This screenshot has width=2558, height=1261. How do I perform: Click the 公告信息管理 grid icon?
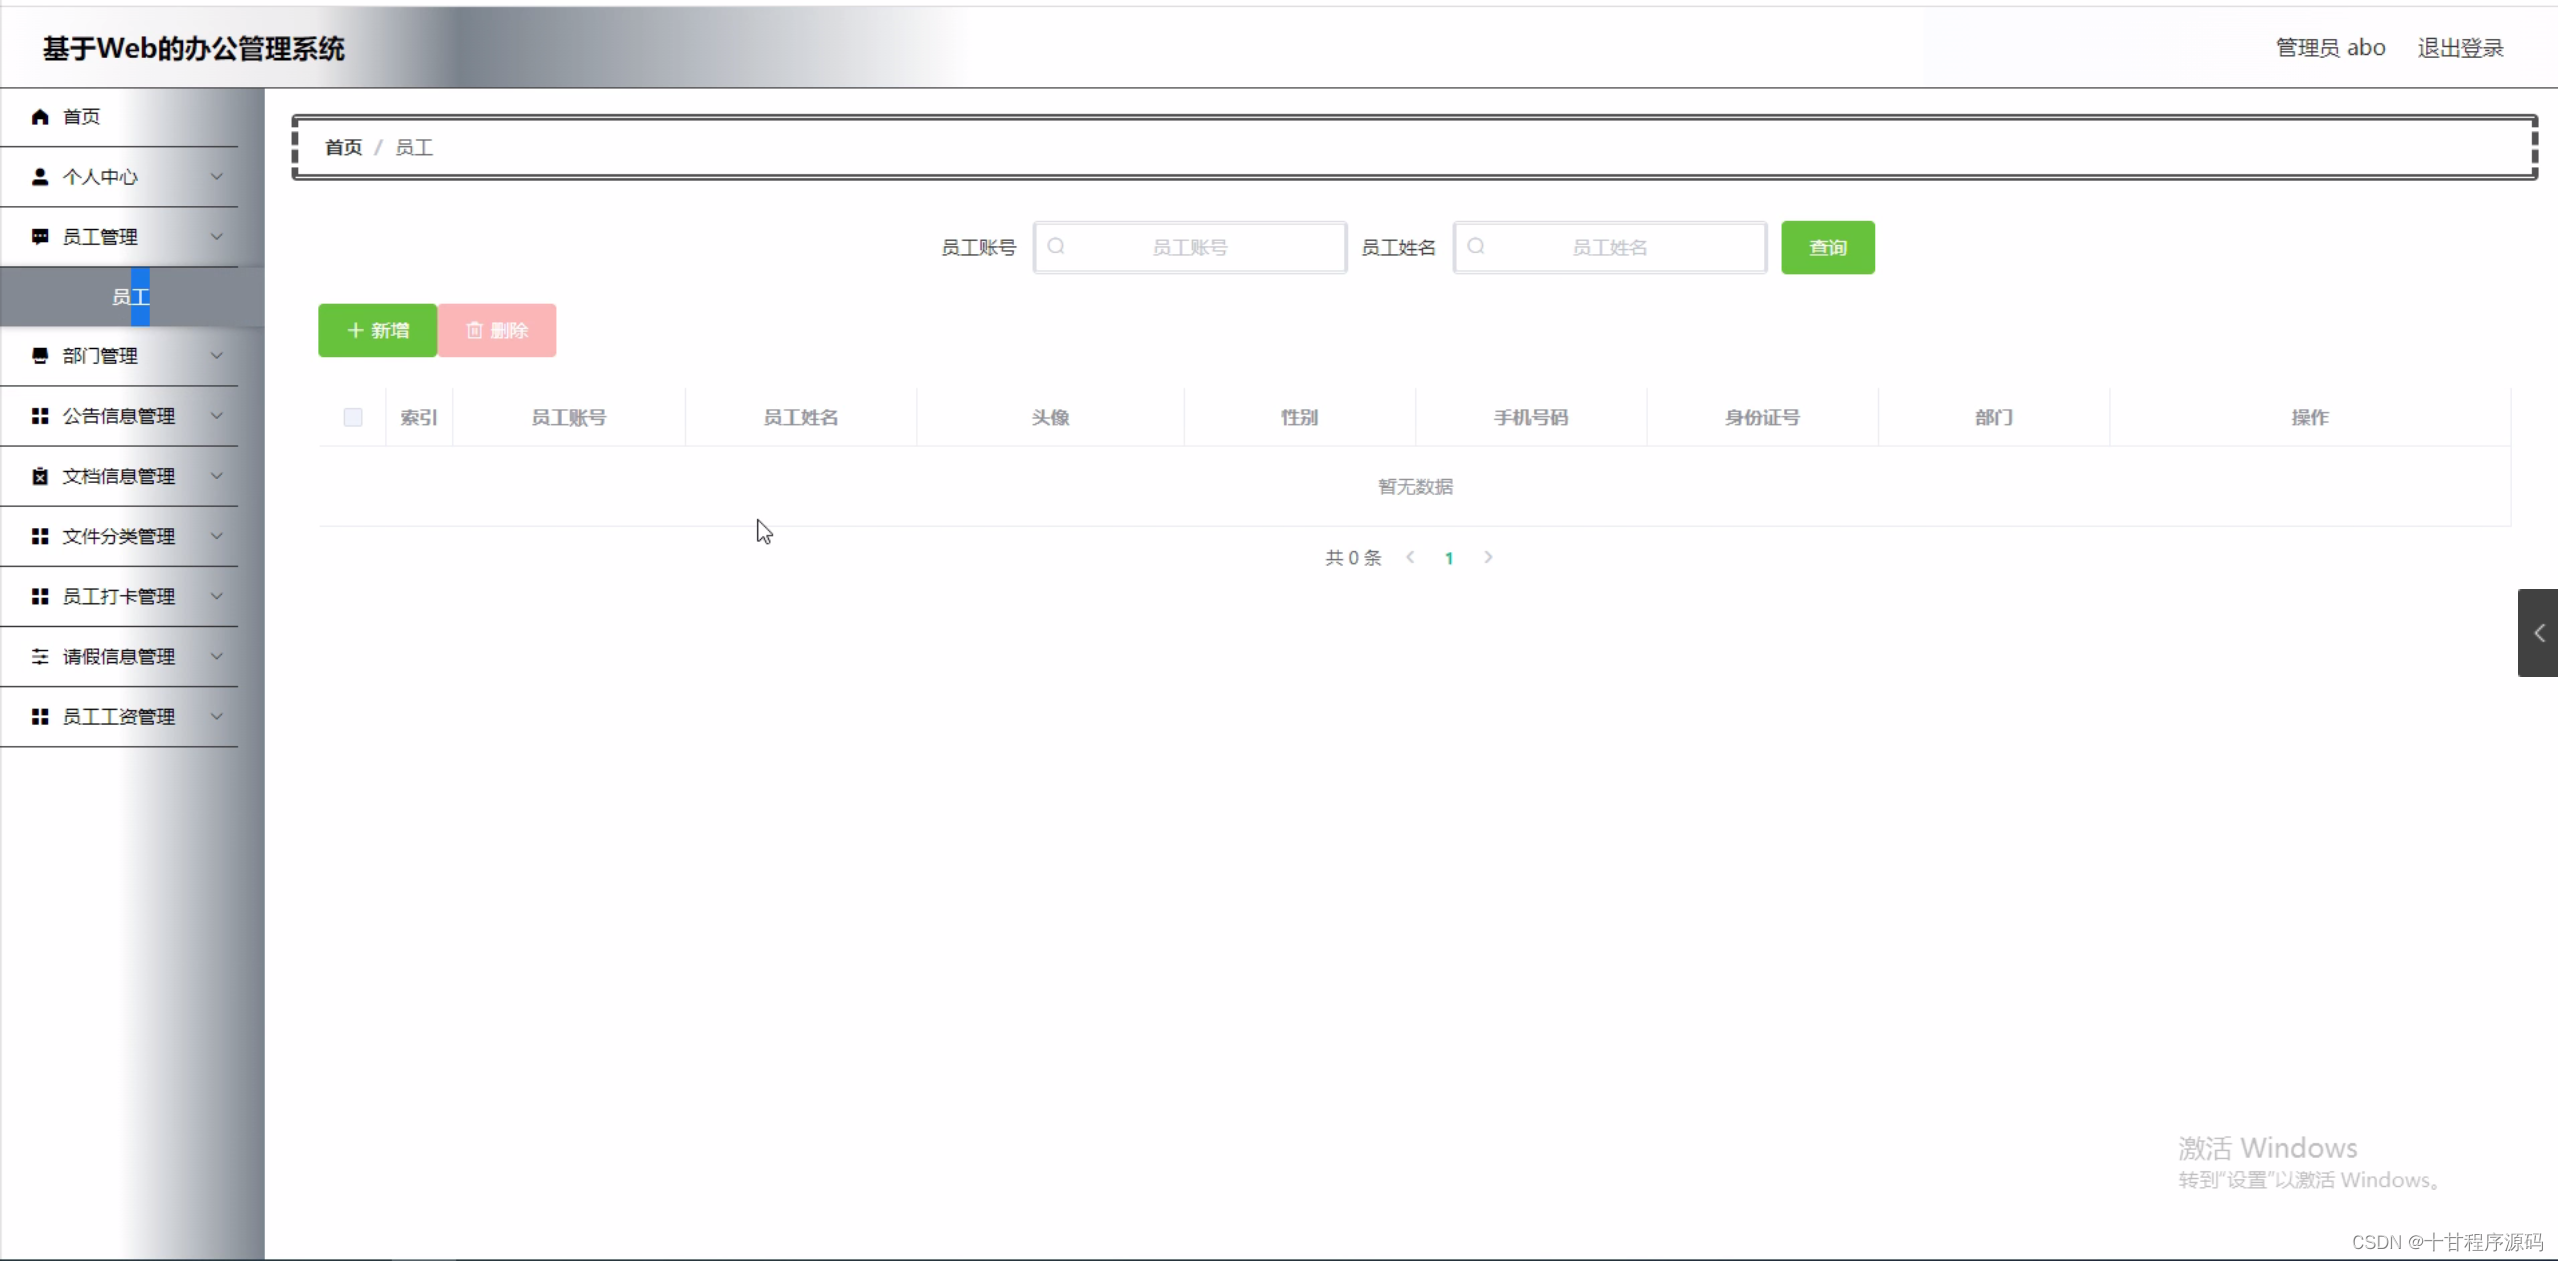click(x=39, y=416)
